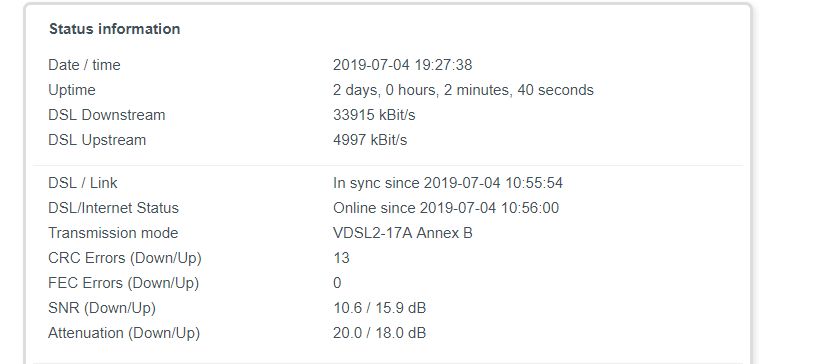824x364 pixels.
Task: Select the DSL / Link label
Action: [x=83, y=183]
